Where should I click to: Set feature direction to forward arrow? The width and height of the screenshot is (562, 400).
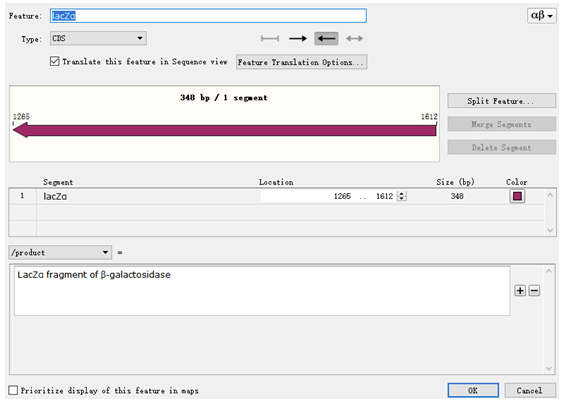pos(298,38)
